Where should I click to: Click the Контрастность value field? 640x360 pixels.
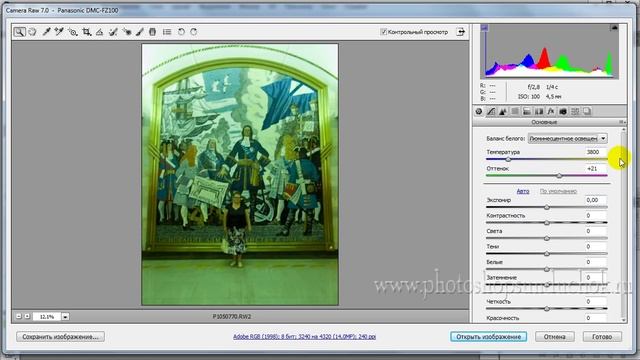[596, 216]
